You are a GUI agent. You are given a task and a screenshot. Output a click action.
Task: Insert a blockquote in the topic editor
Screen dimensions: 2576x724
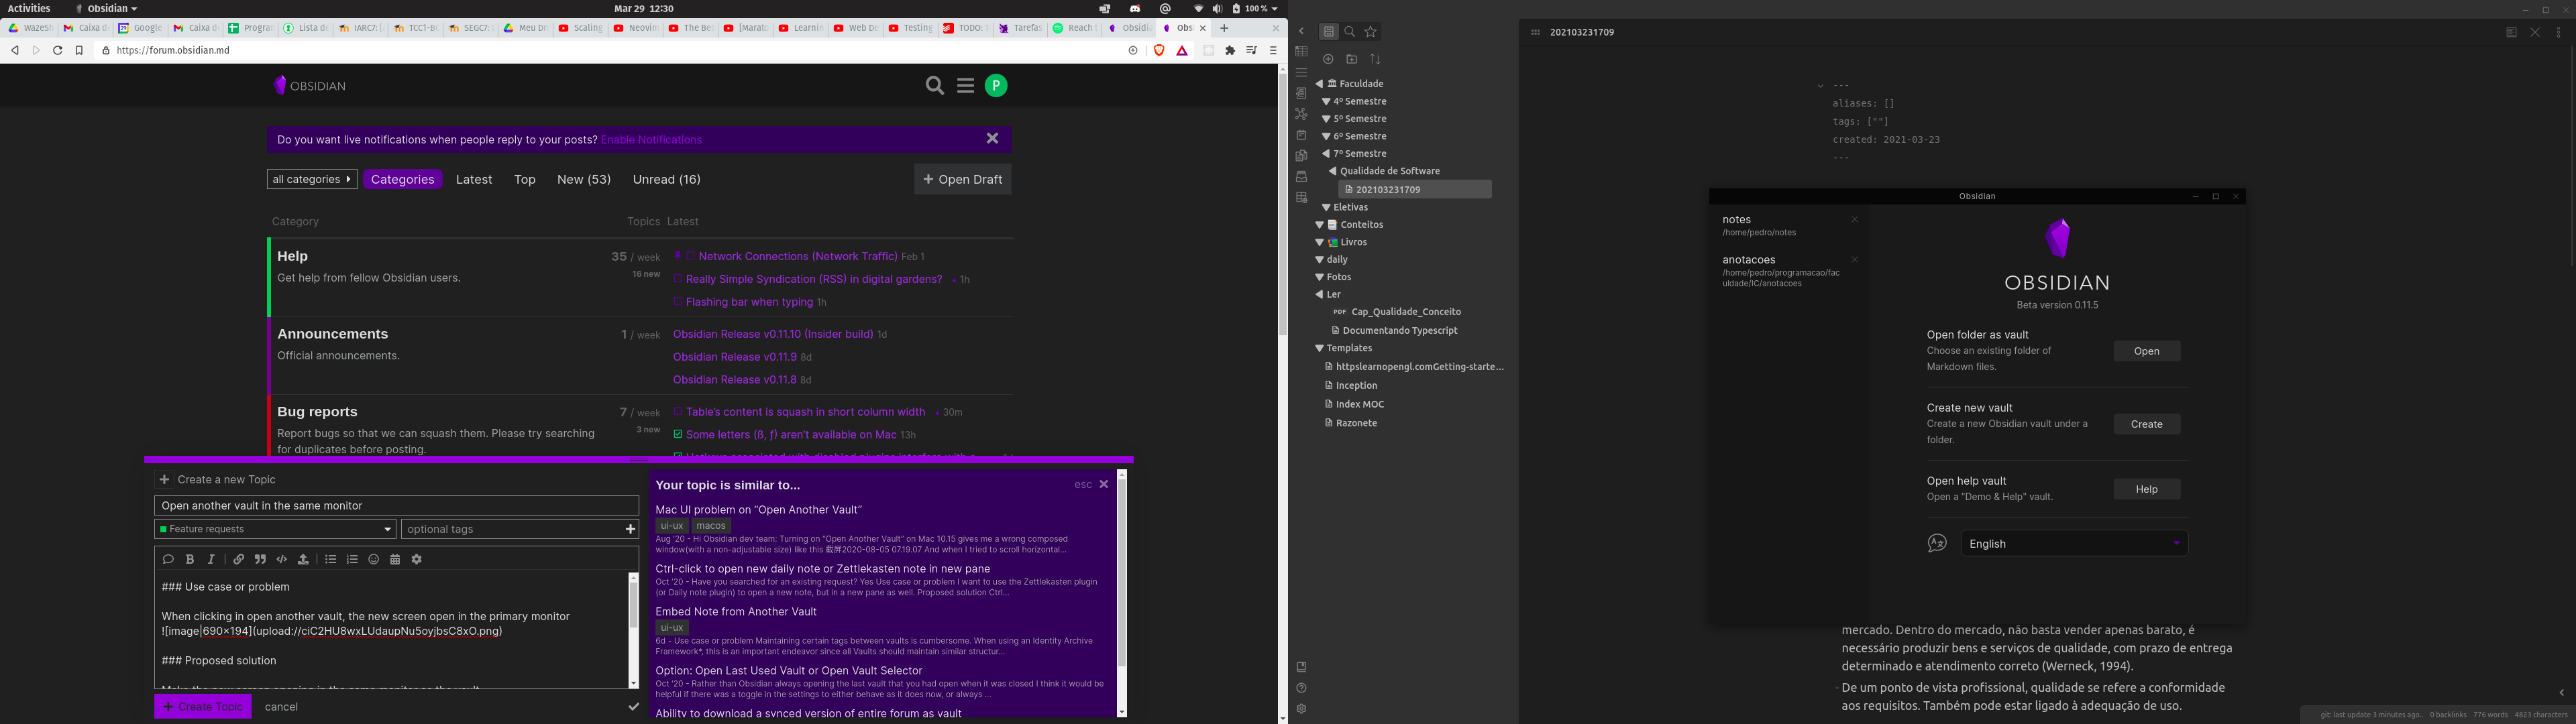pos(260,560)
